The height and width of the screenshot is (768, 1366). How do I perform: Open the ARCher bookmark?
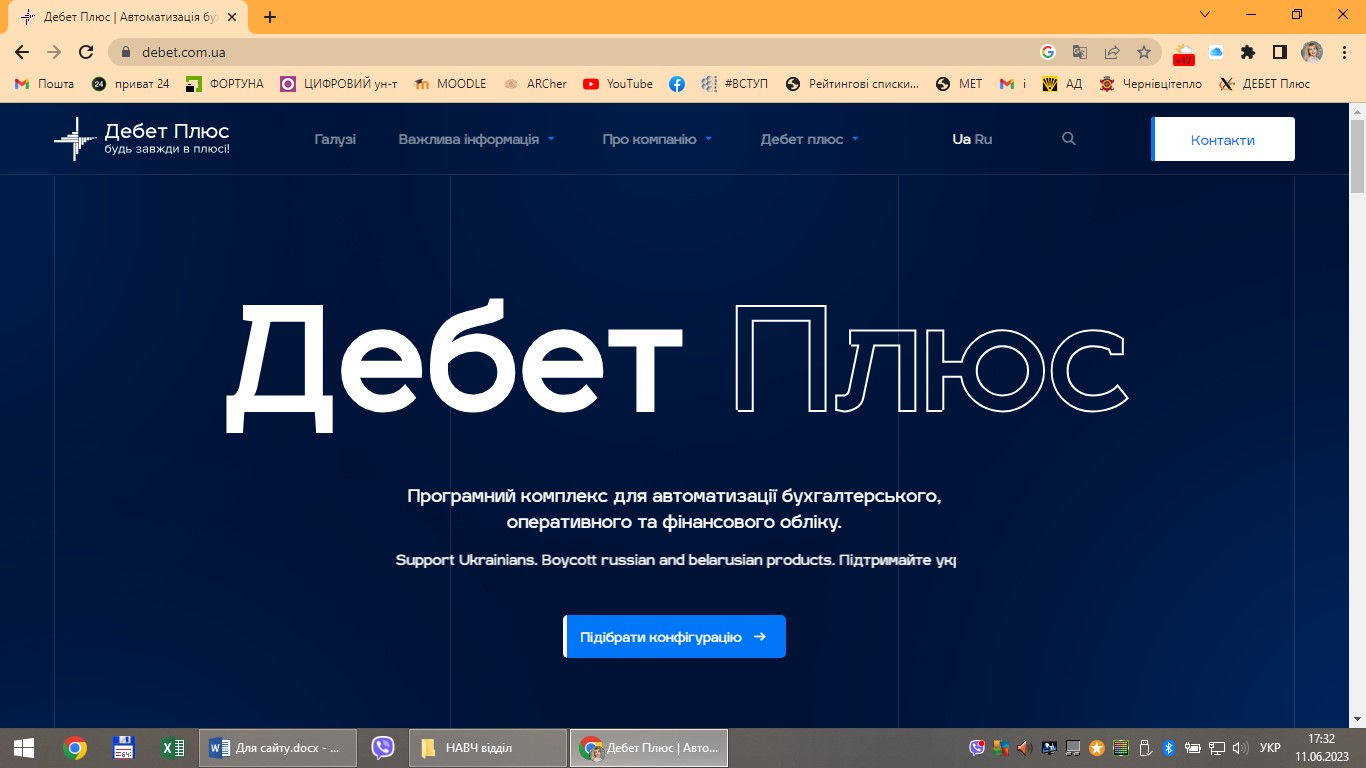pos(535,84)
